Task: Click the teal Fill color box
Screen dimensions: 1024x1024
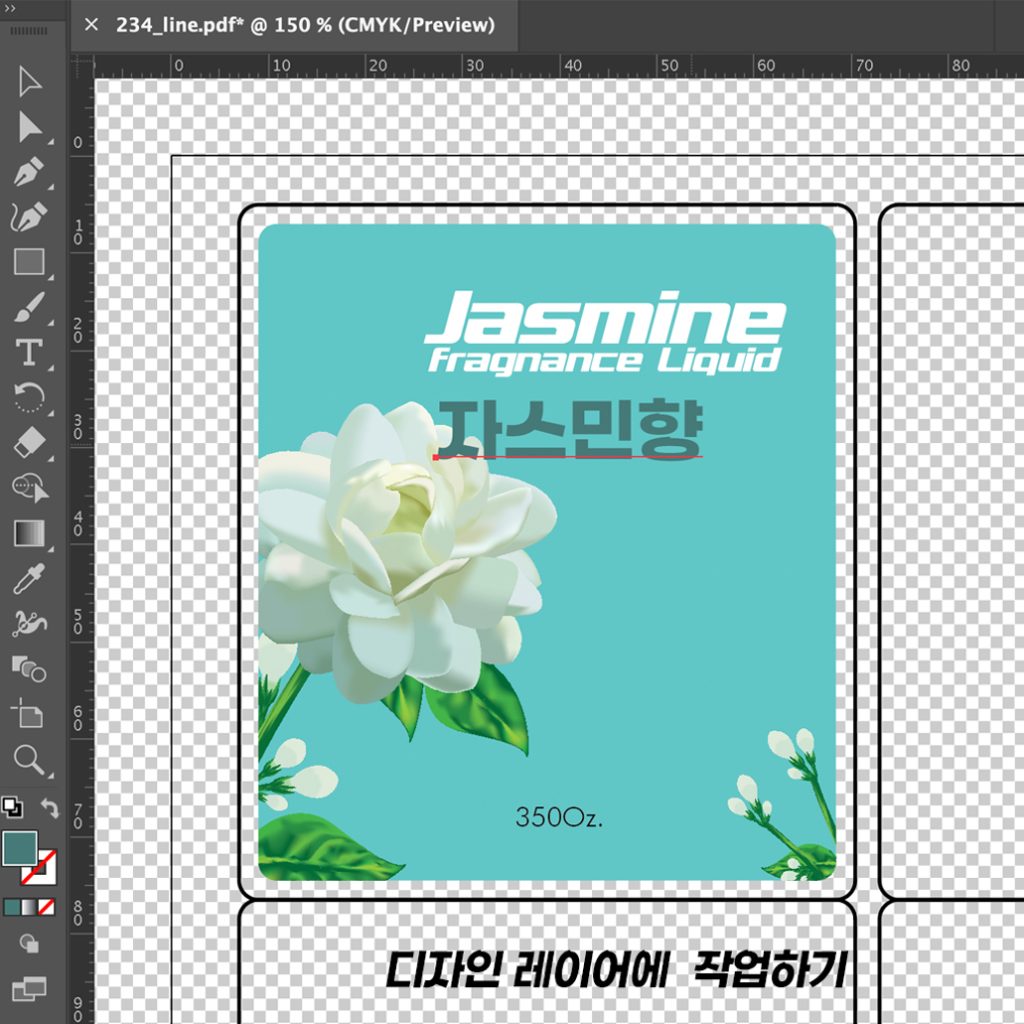Action: tap(20, 848)
